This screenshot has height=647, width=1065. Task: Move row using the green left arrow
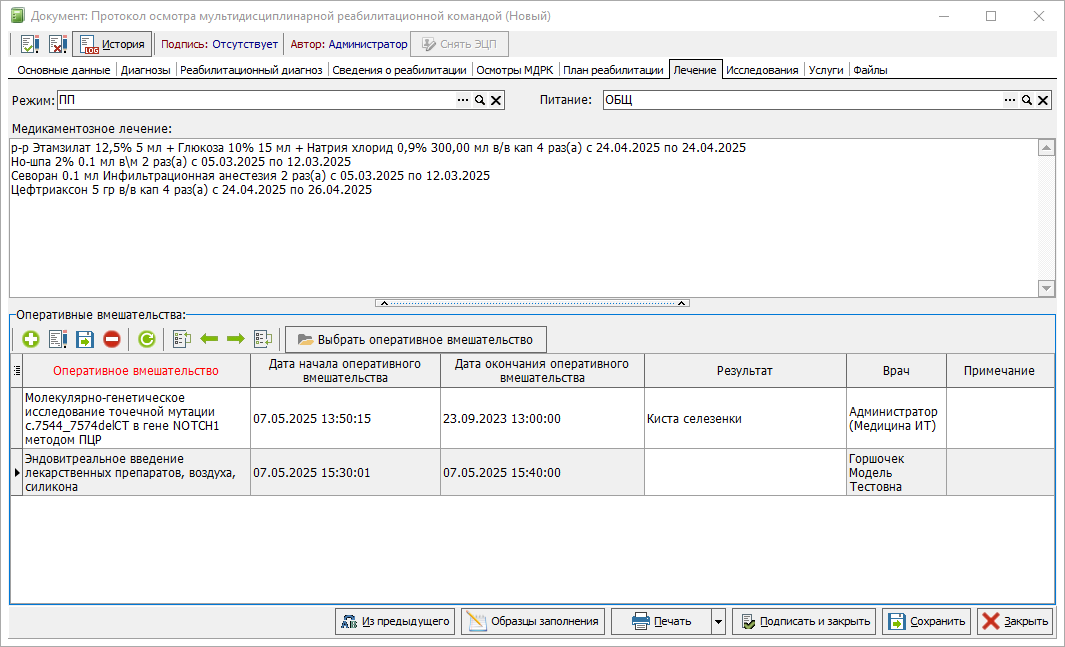[209, 339]
